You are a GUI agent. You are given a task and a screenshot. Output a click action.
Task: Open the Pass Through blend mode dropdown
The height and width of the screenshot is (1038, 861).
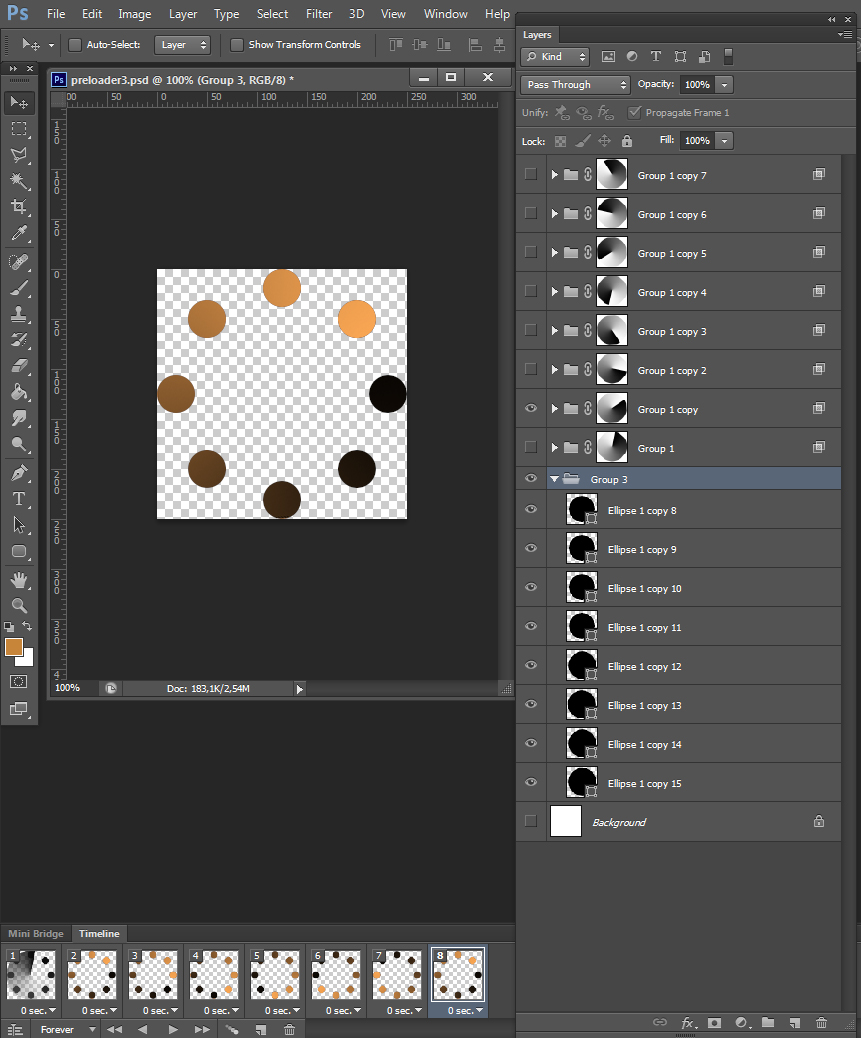(x=575, y=85)
